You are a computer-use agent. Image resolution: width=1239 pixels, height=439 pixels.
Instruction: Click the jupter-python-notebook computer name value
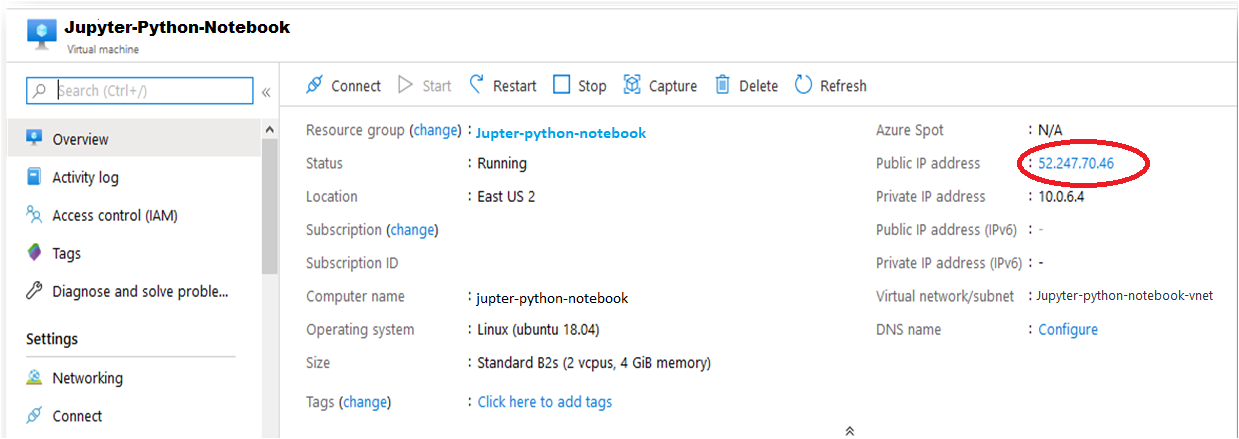(552, 298)
